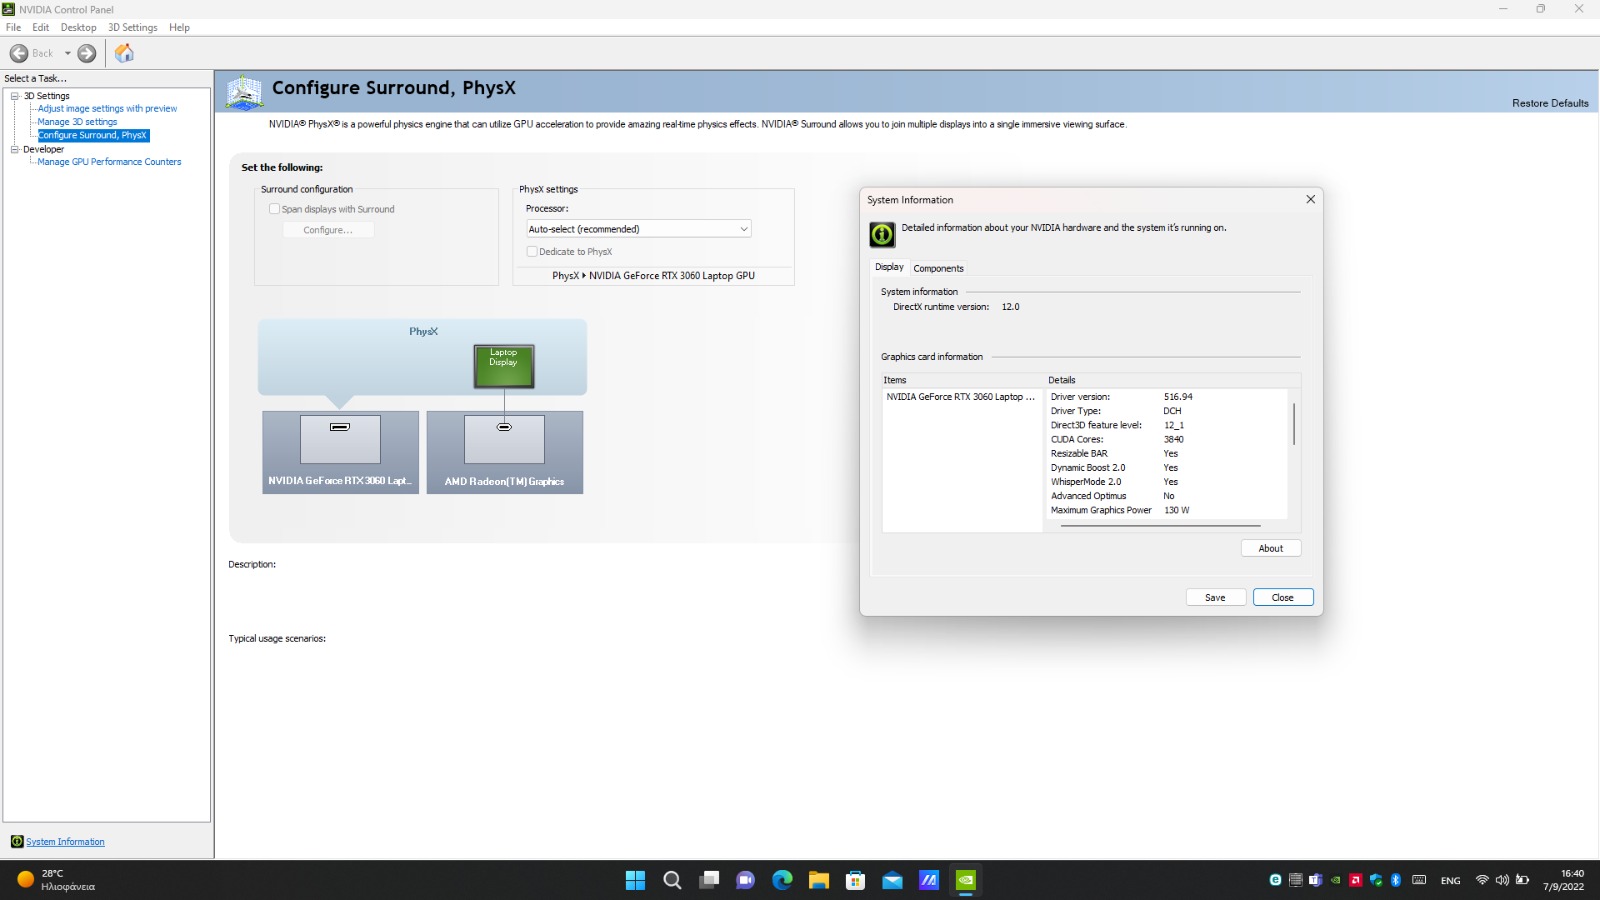
Task: Click the Back arrow toolbar icon
Action: pyautogui.click(x=19, y=53)
